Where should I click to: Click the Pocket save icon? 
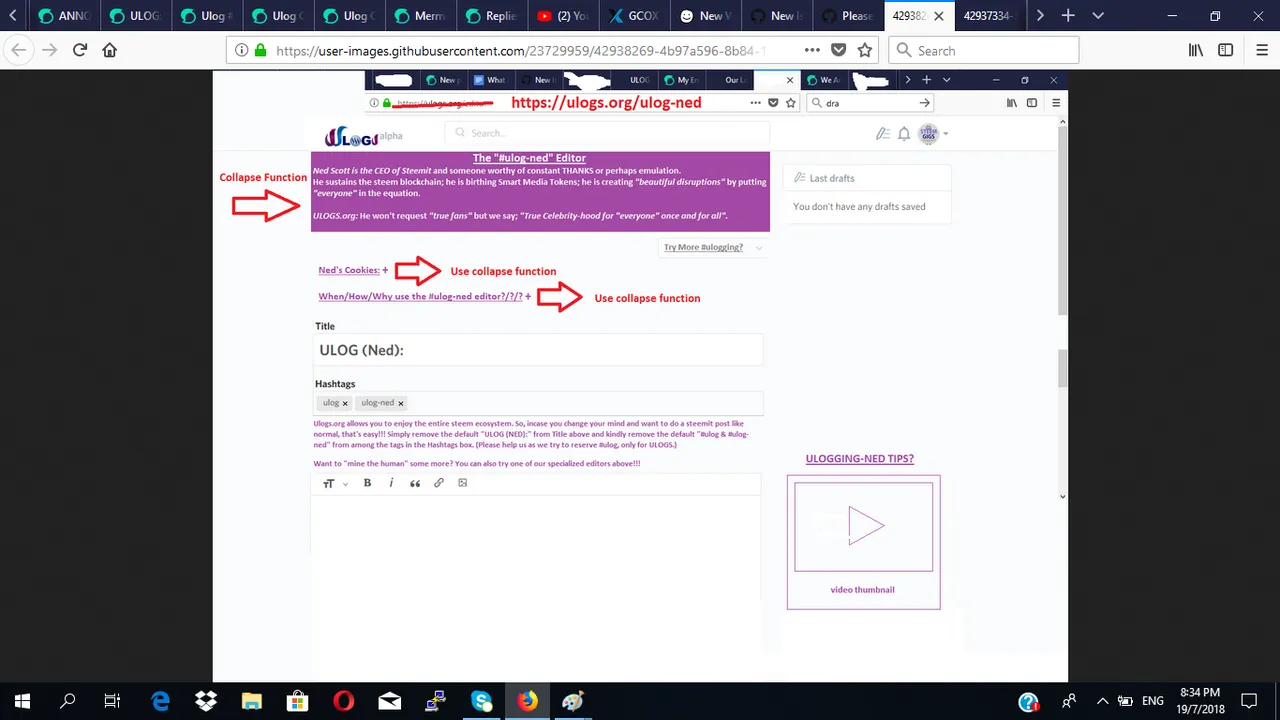pos(839,50)
